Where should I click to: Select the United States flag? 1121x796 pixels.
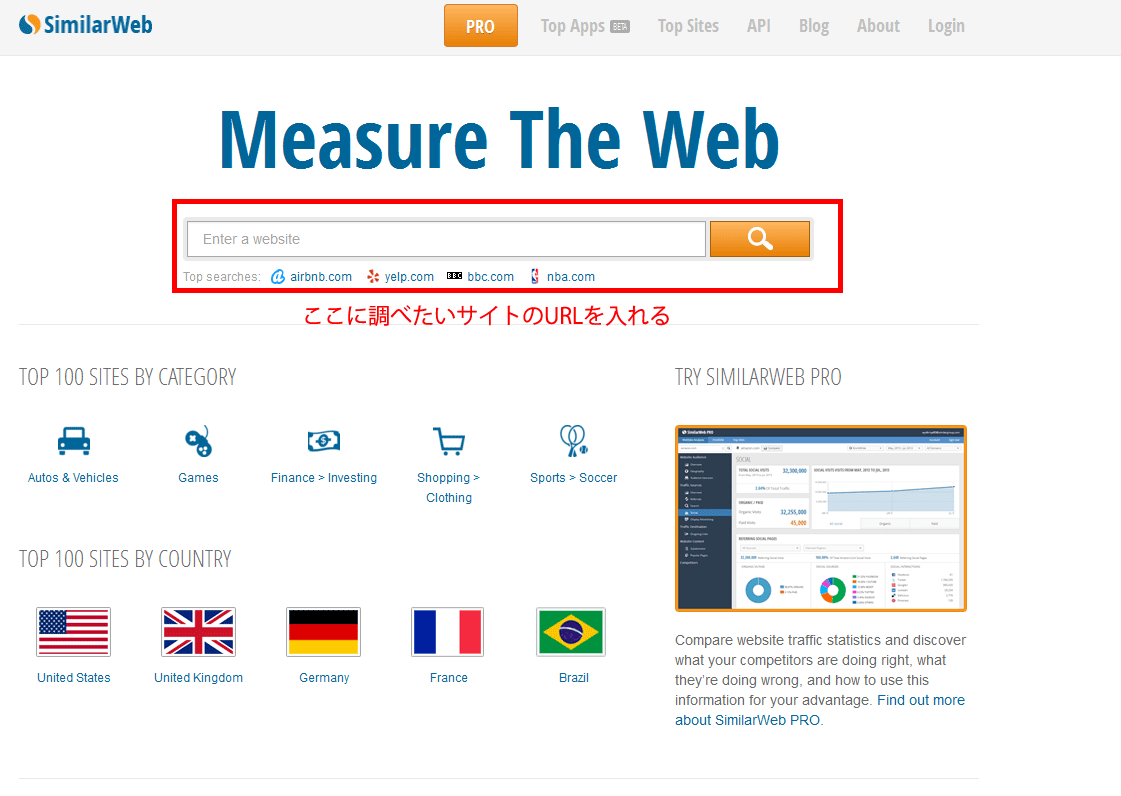(x=74, y=632)
